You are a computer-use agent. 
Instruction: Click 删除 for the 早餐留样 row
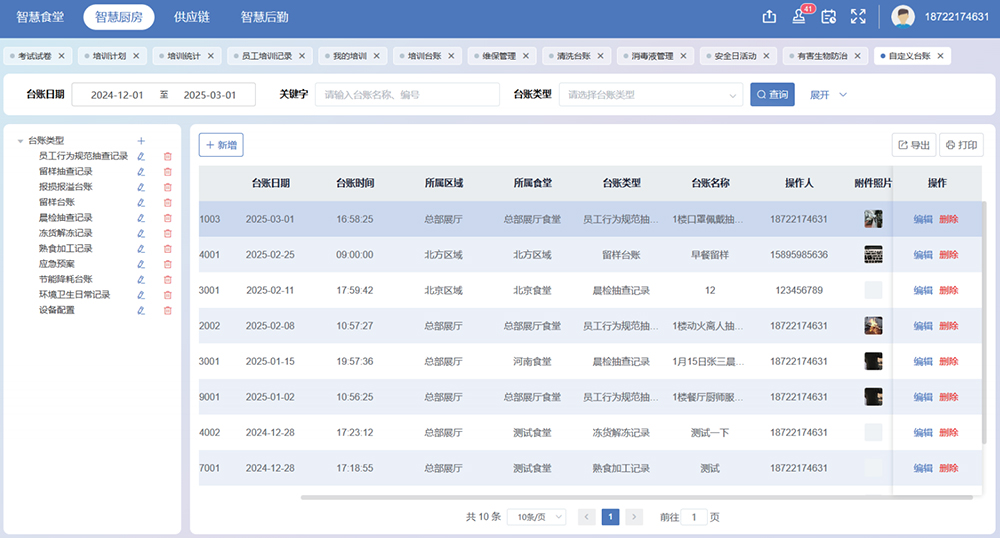[x=948, y=255]
